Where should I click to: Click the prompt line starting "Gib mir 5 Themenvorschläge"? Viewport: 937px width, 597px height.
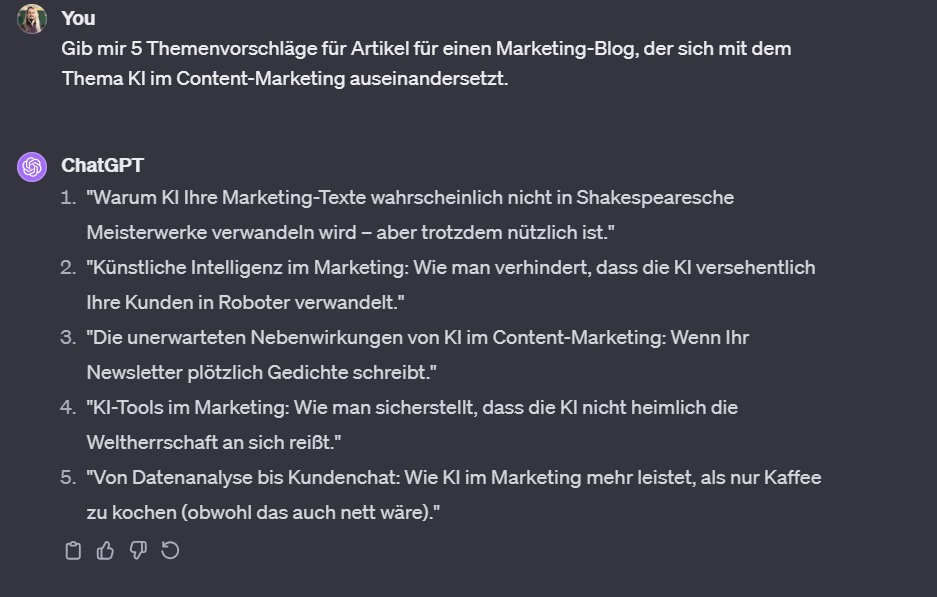coord(426,48)
